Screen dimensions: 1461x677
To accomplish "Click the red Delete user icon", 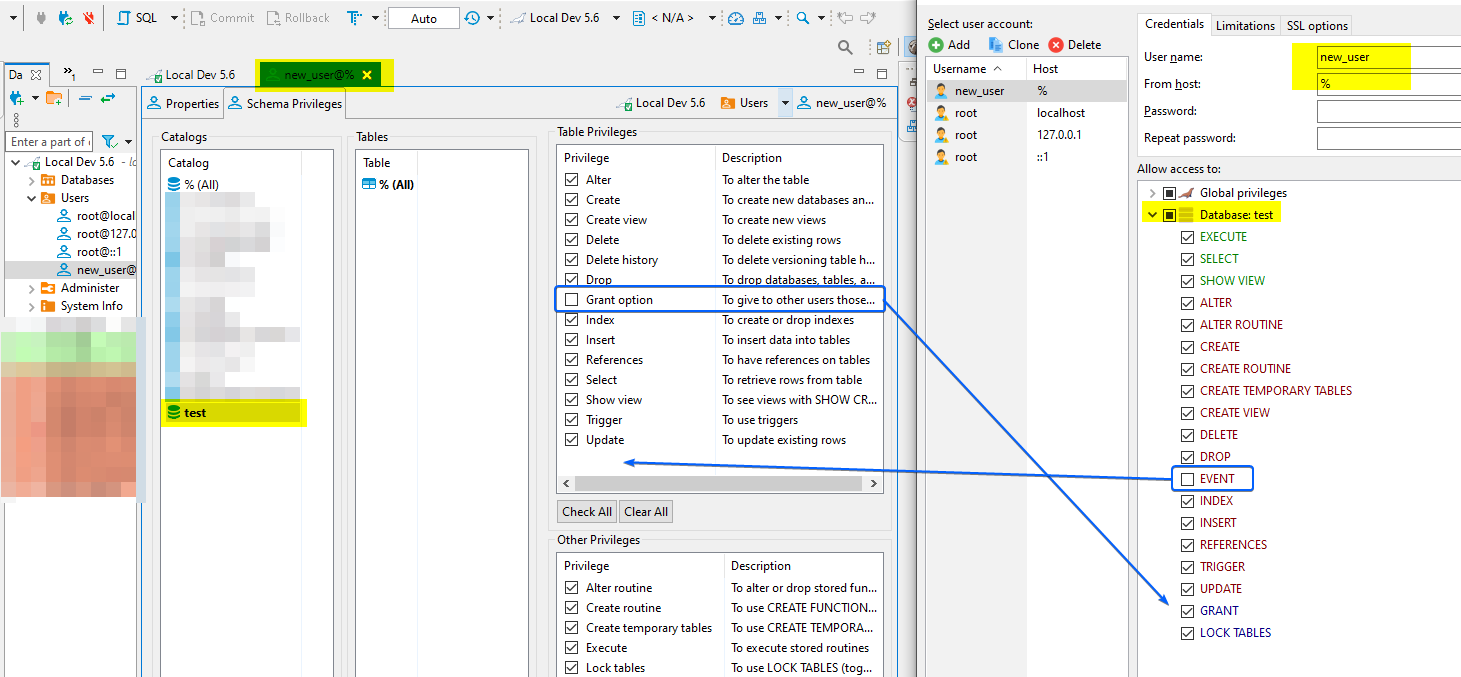I will coord(1056,45).
